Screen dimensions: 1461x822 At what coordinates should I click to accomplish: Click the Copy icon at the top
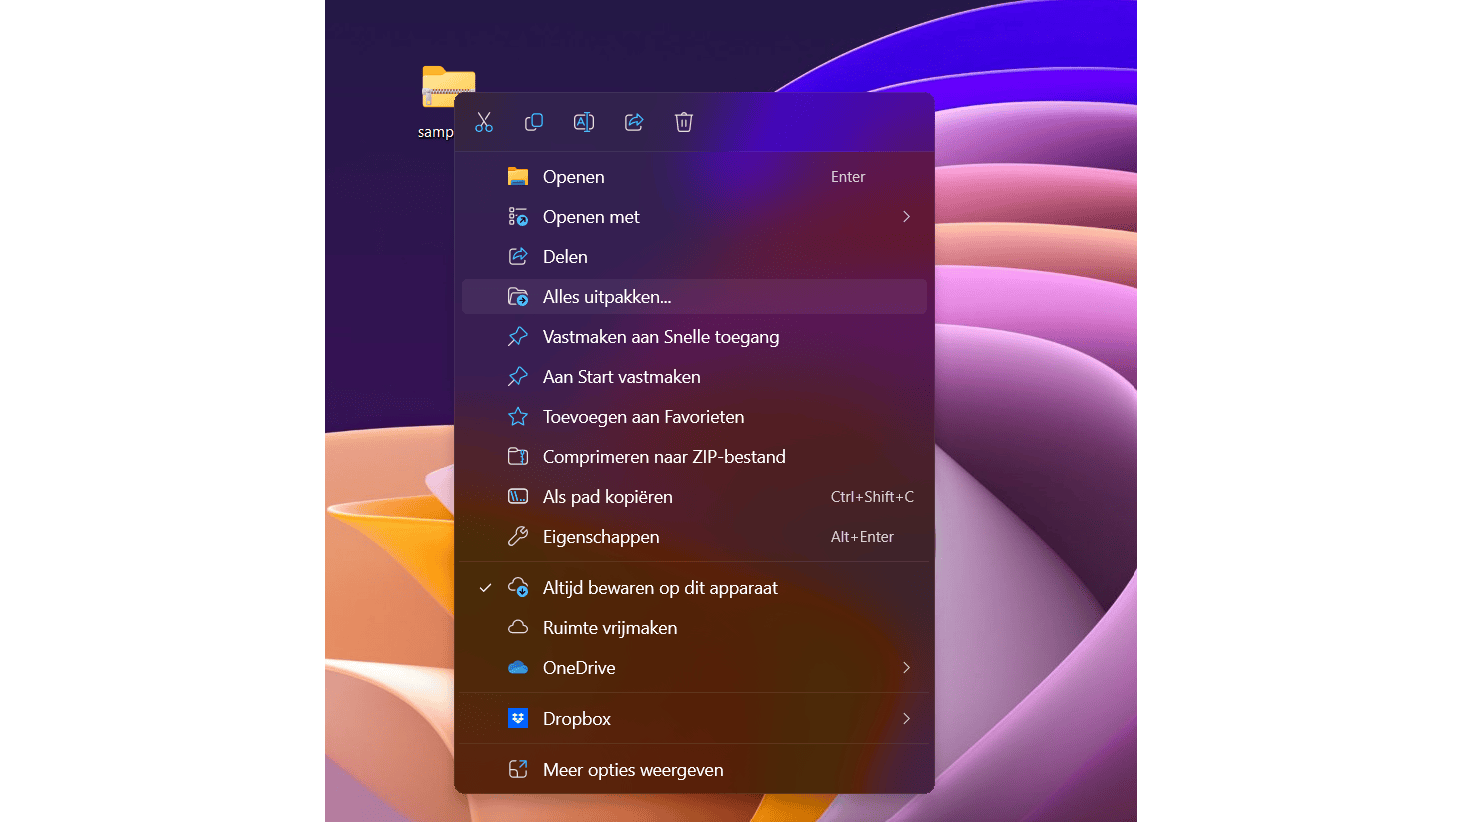click(x=534, y=121)
